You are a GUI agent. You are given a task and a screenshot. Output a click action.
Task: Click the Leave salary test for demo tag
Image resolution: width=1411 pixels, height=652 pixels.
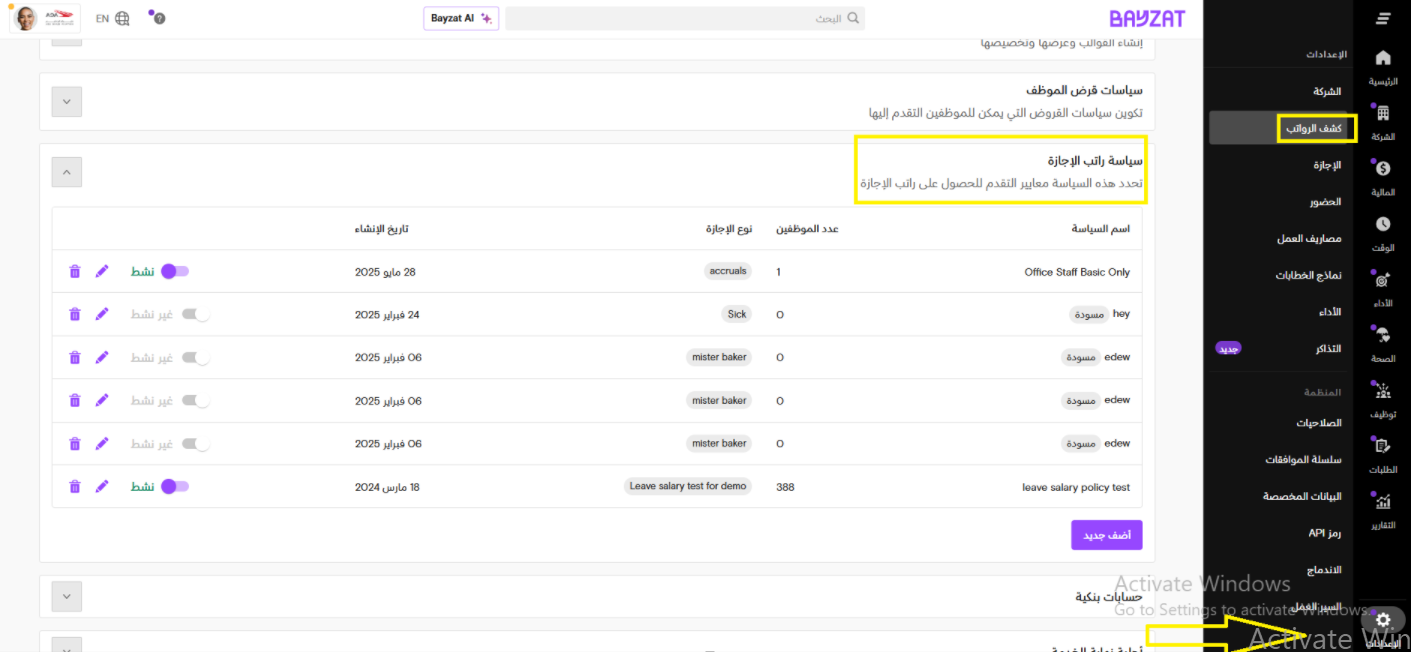point(688,486)
